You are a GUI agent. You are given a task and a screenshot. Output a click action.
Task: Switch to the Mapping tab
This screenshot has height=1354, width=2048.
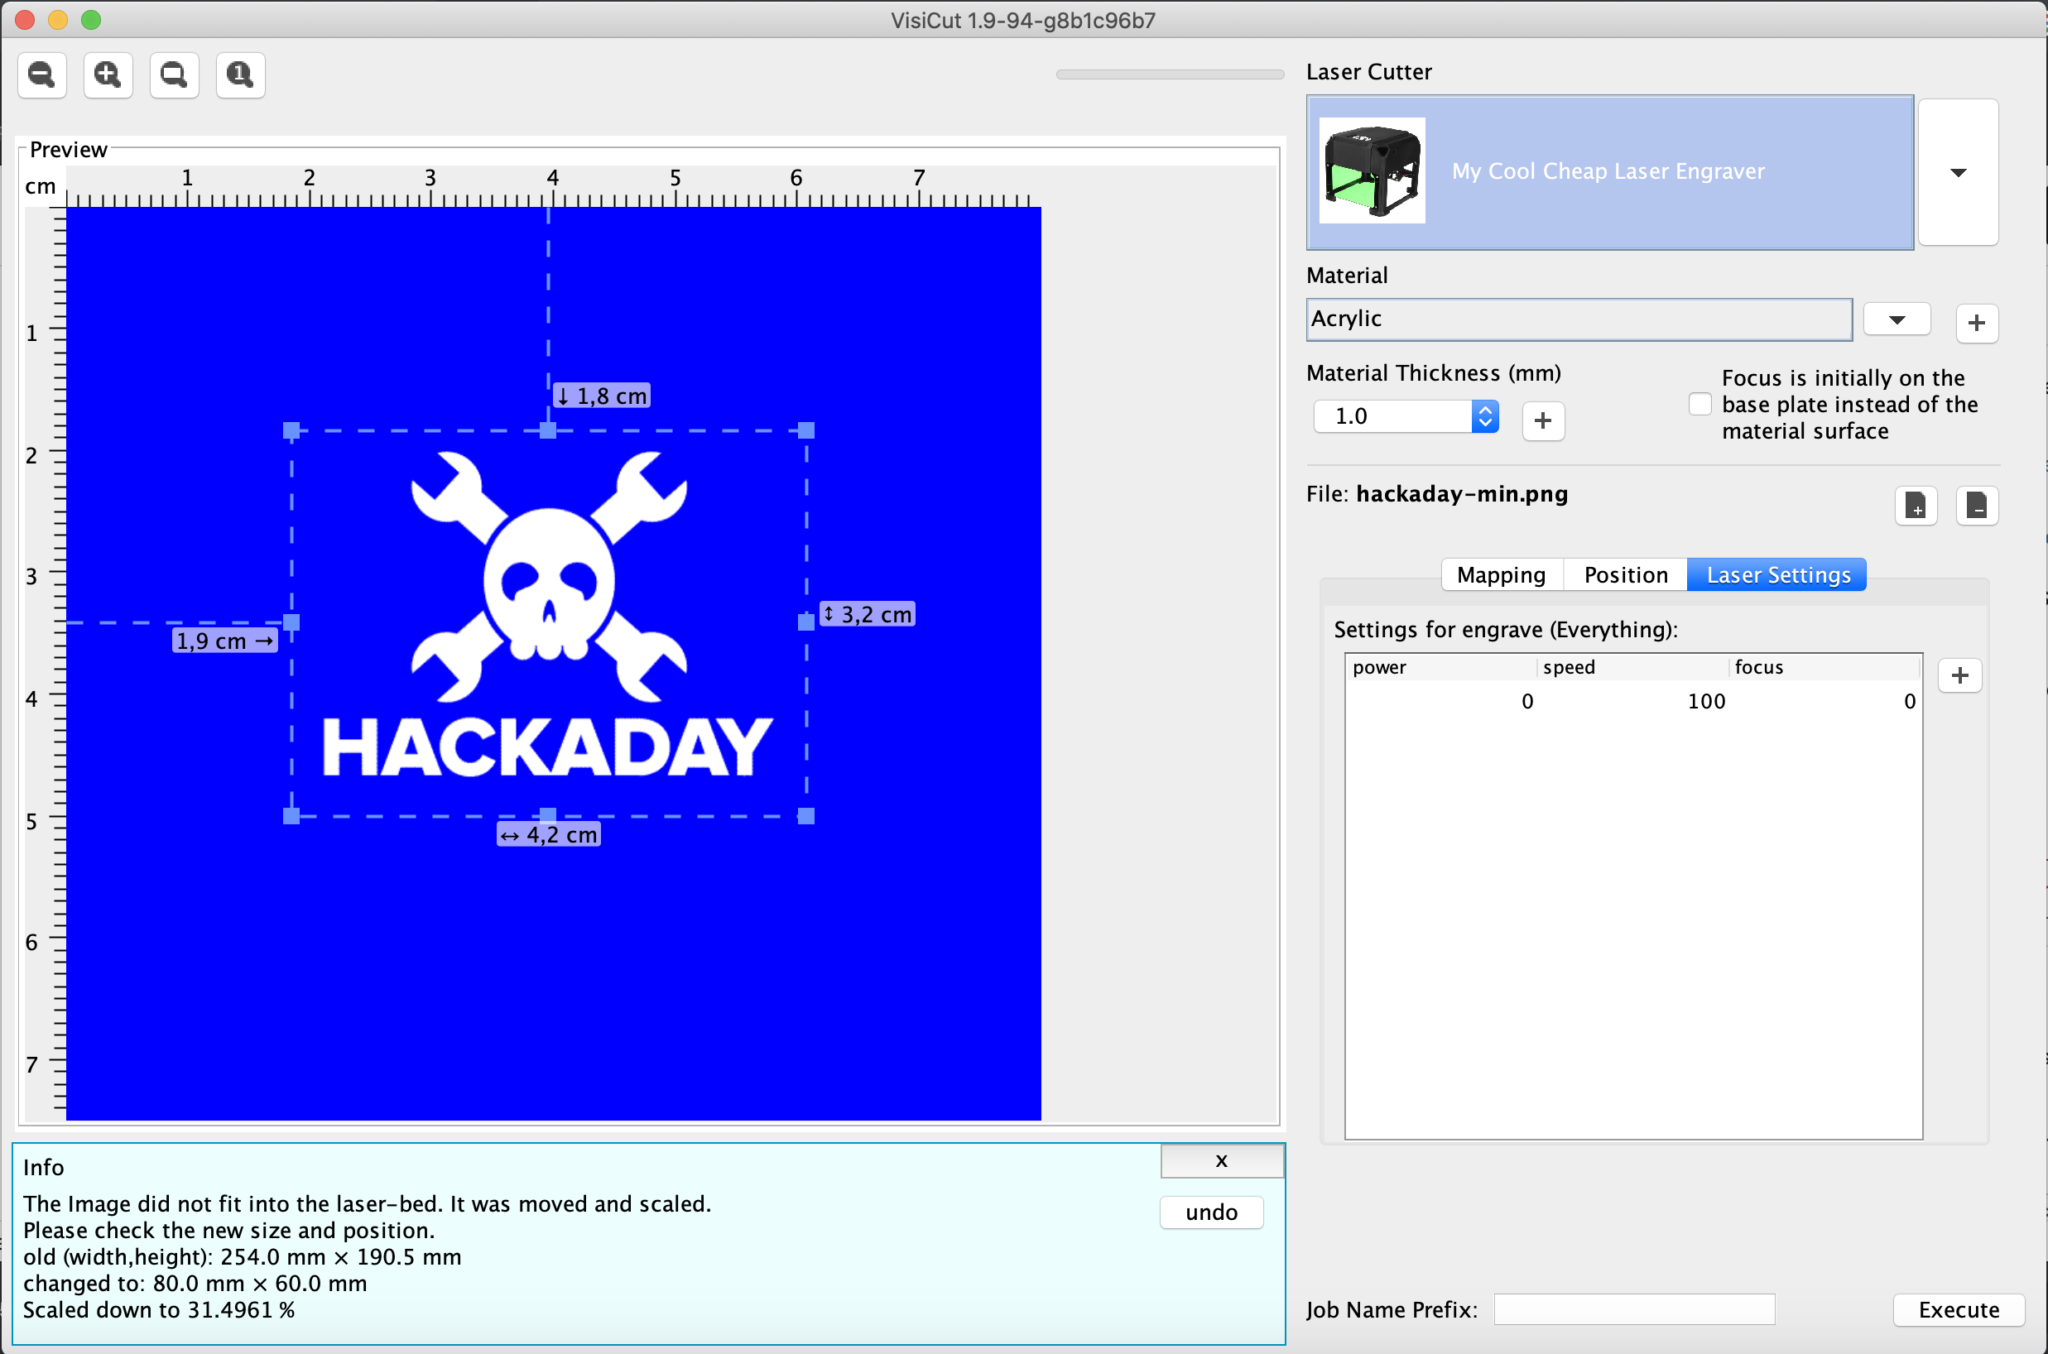[1501, 574]
